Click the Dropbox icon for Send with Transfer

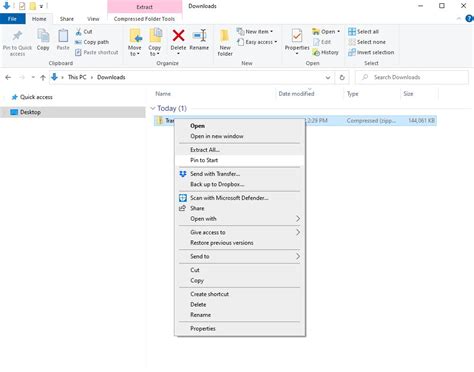coord(183,174)
